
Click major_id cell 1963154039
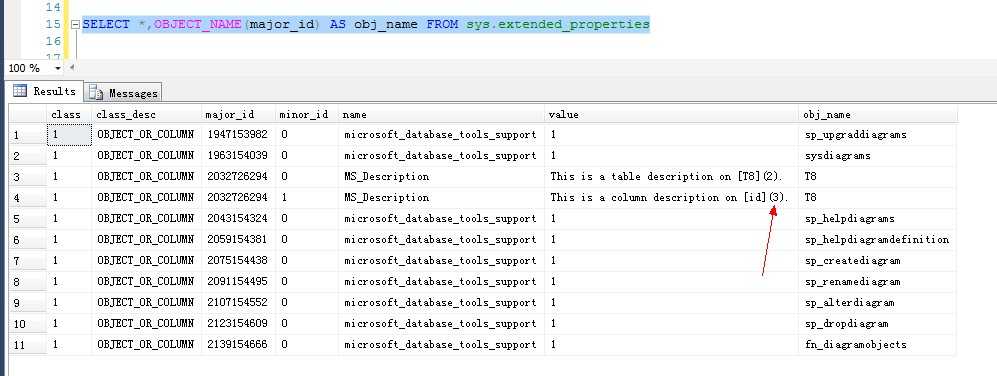pyautogui.click(x=238, y=156)
